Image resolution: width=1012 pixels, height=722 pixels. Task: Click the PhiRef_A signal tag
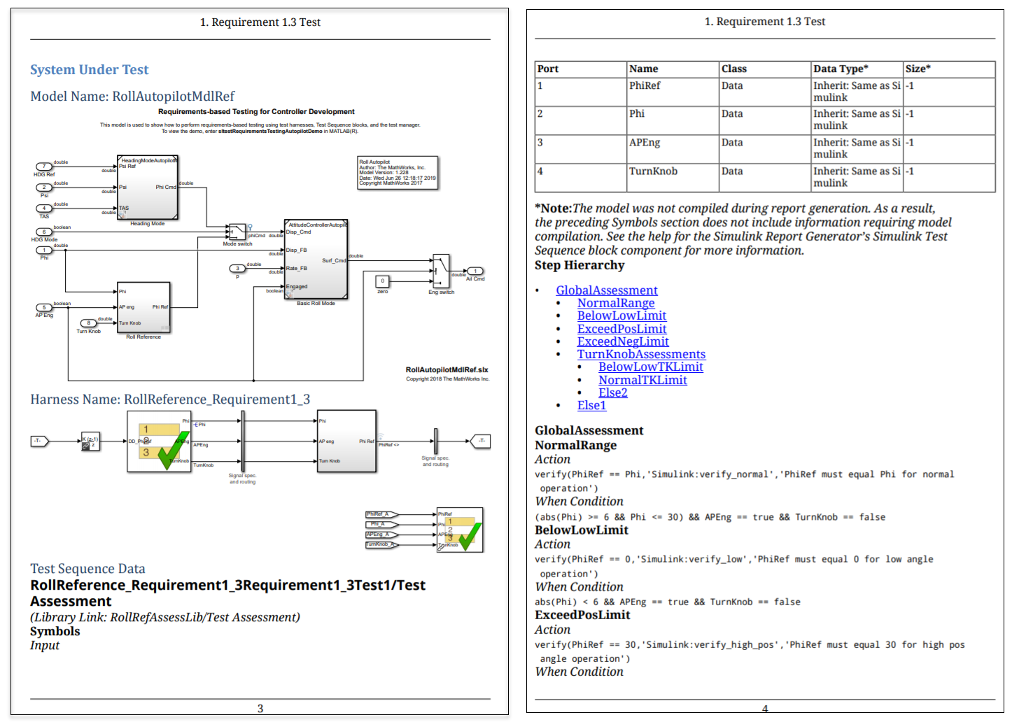point(379,513)
